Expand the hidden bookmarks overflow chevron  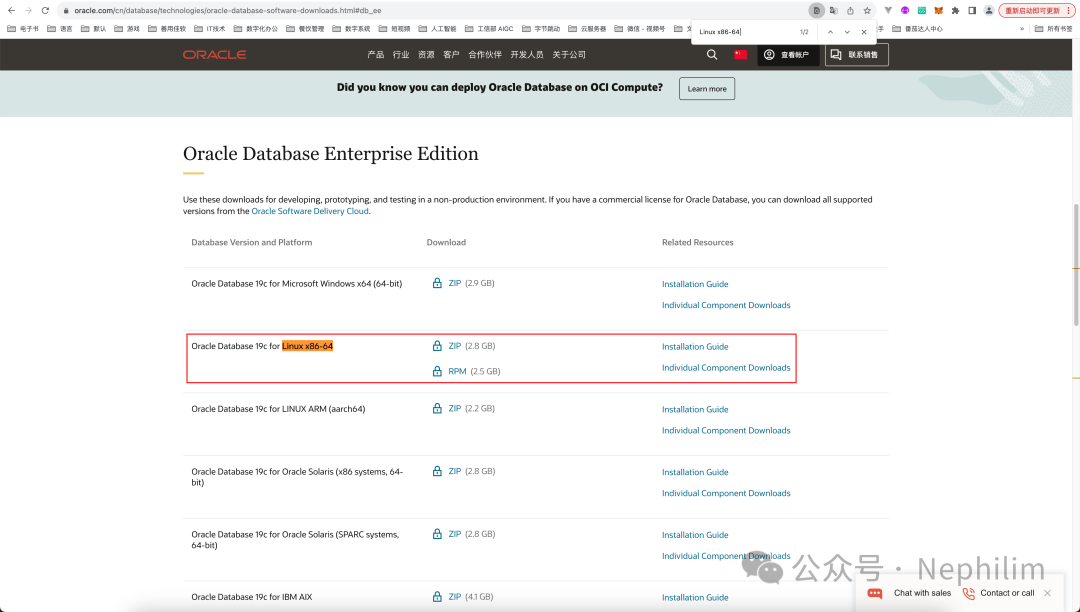[1021, 29]
